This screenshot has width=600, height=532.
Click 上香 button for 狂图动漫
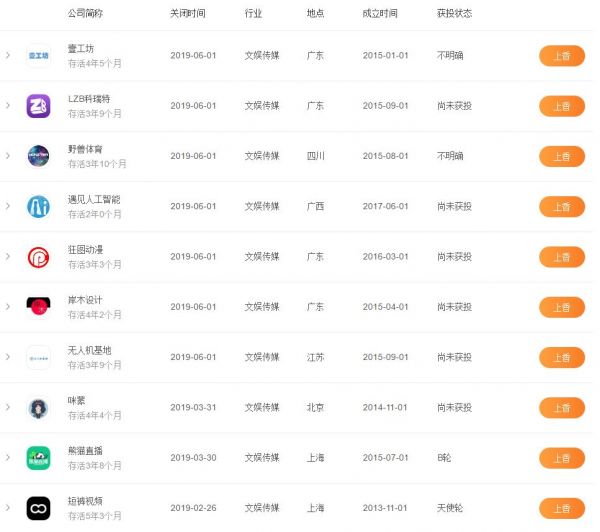(562, 257)
